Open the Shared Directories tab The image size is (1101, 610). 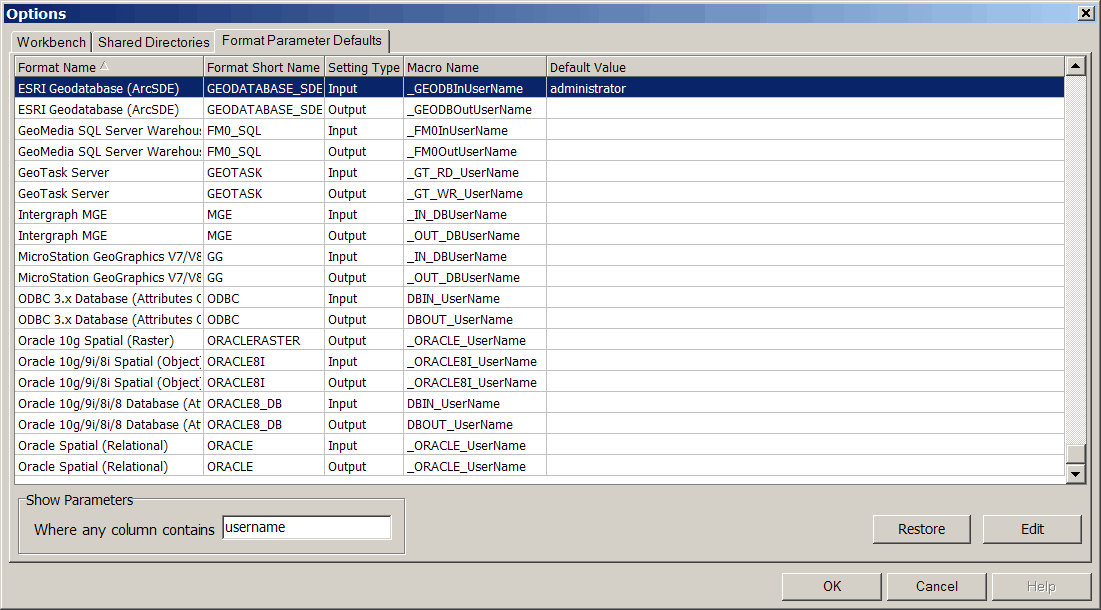pos(153,42)
